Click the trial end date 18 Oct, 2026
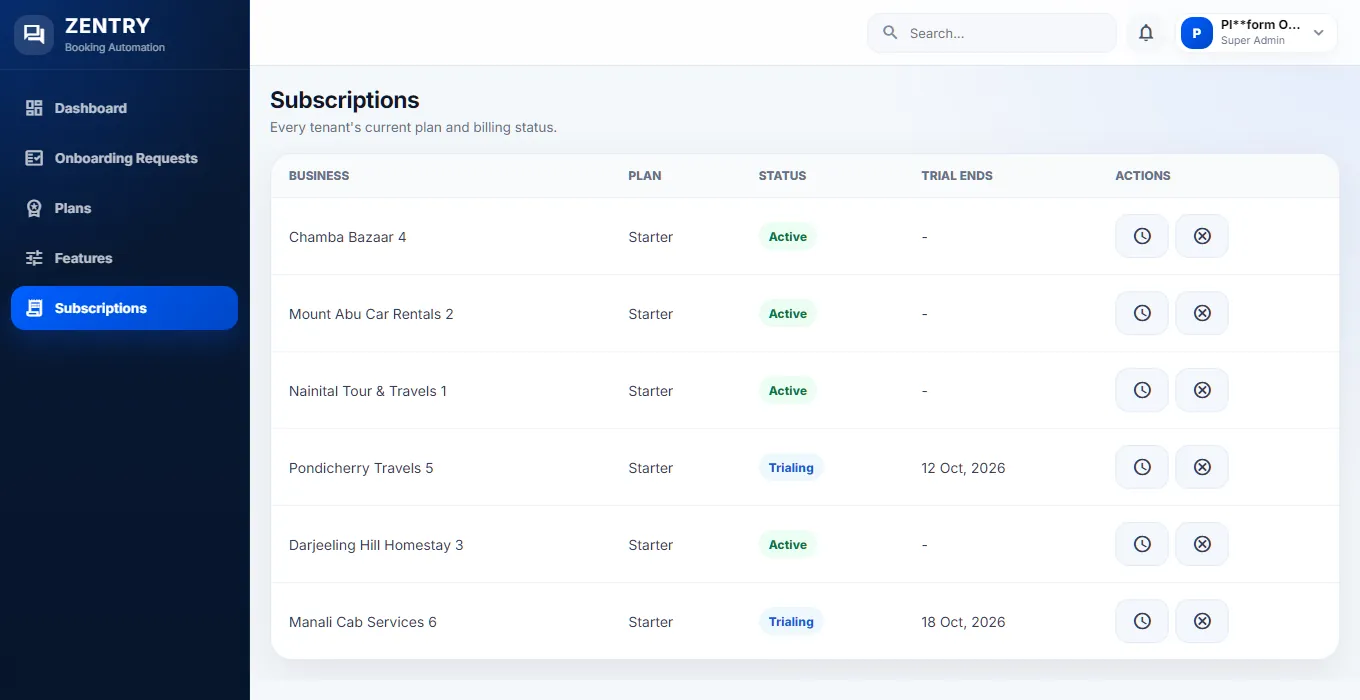The width and height of the screenshot is (1360, 700). (963, 622)
